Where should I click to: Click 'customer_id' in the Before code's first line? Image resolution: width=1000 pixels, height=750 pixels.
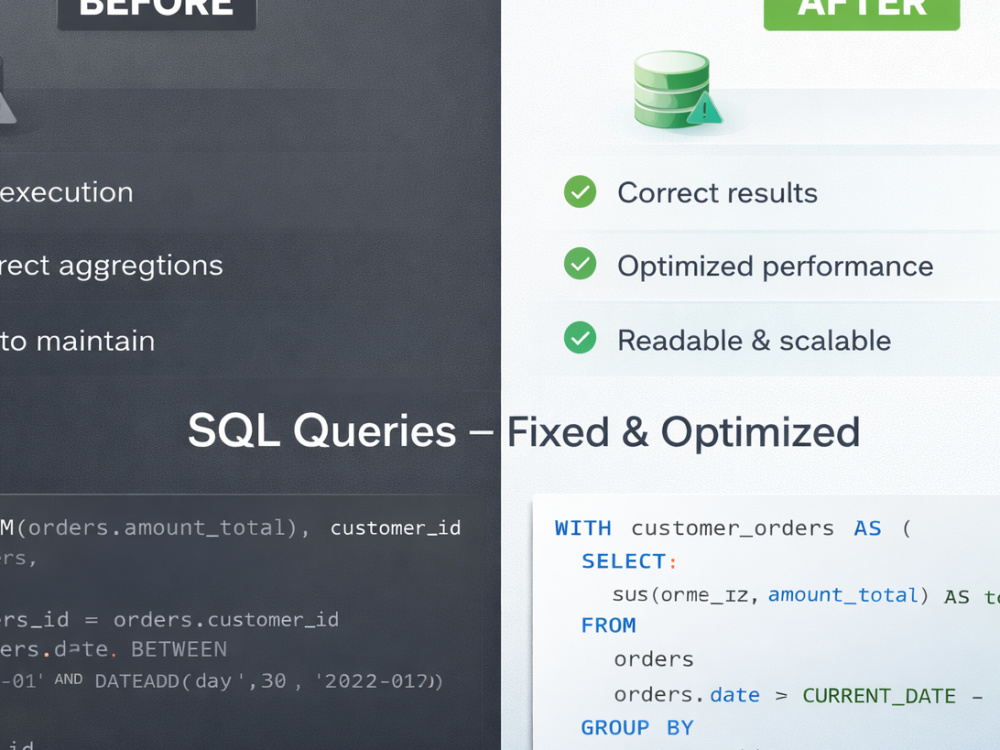click(395, 528)
